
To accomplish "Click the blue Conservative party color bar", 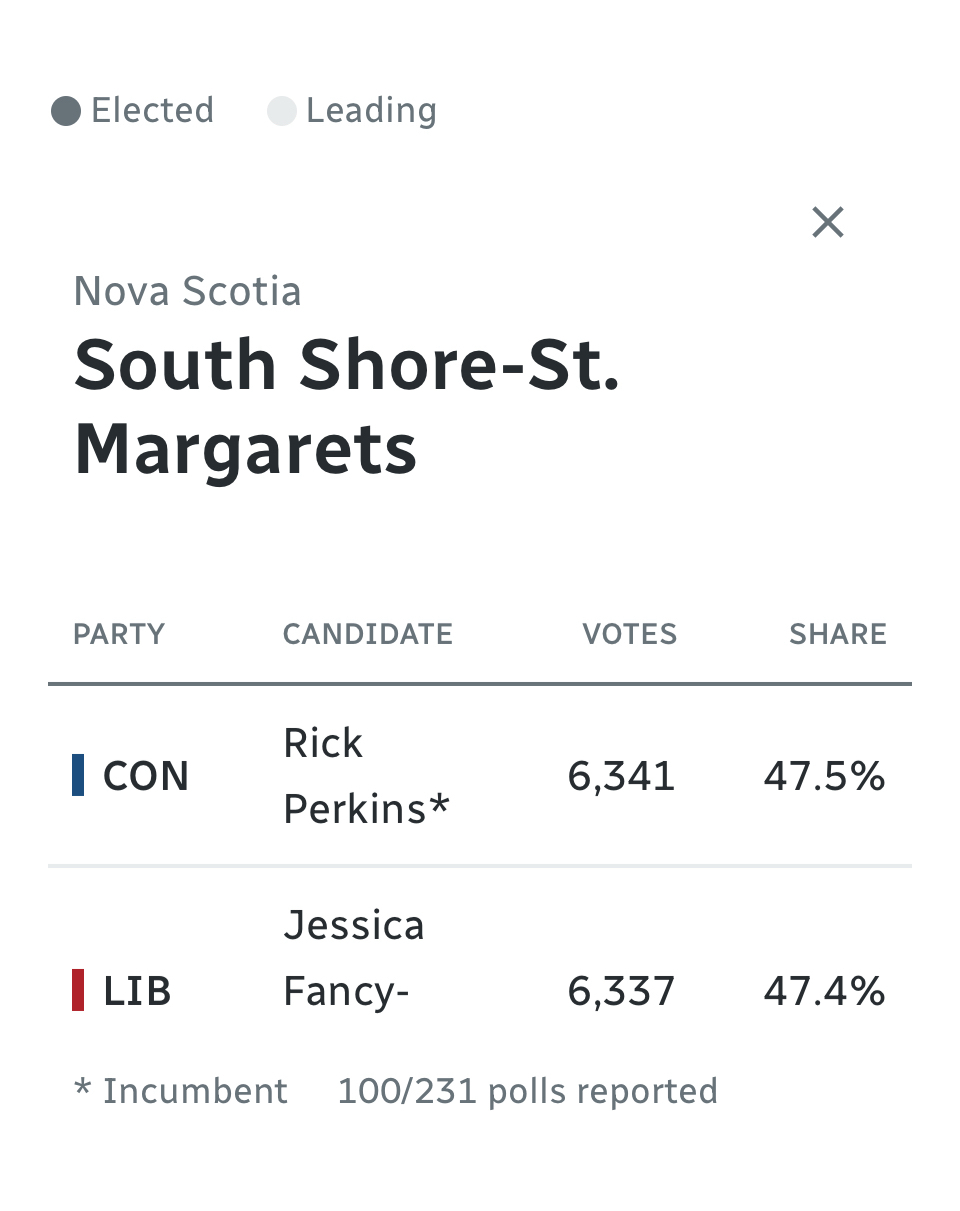I will (x=78, y=776).
